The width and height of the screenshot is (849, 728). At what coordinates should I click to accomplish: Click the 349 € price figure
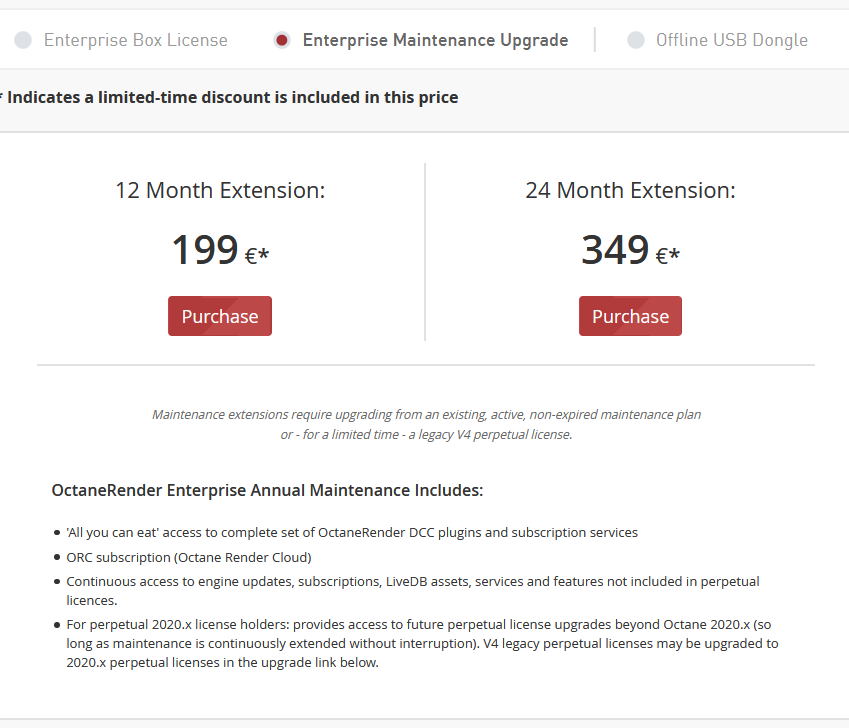tap(616, 250)
